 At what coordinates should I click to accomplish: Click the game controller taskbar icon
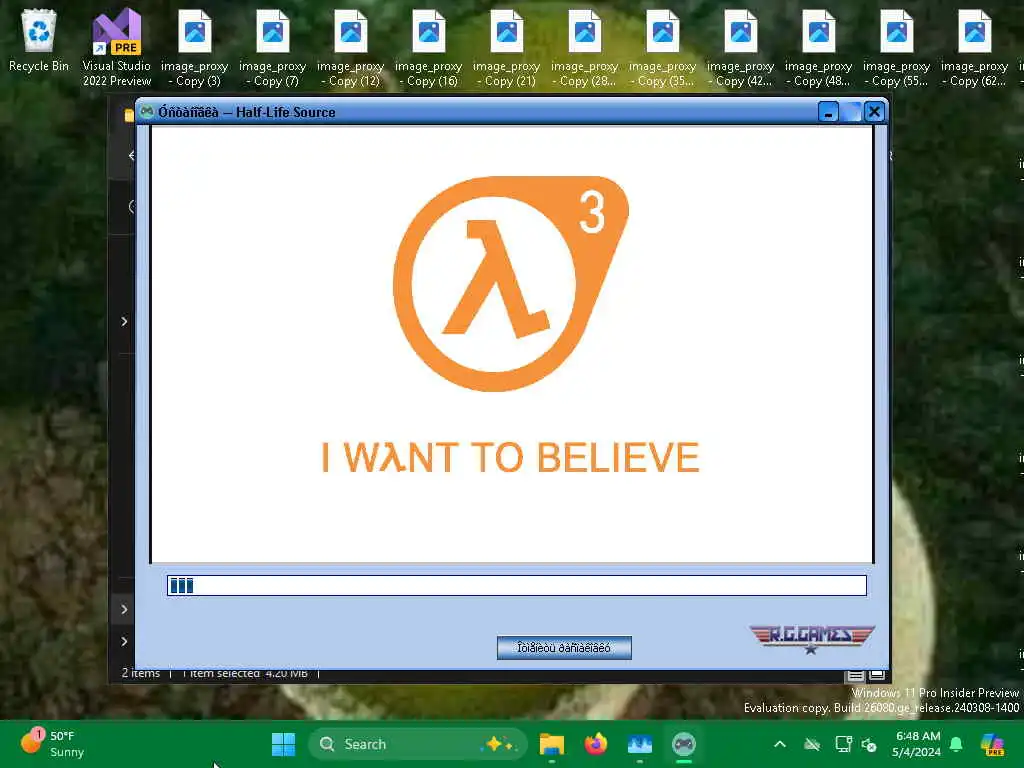point(684,744)
